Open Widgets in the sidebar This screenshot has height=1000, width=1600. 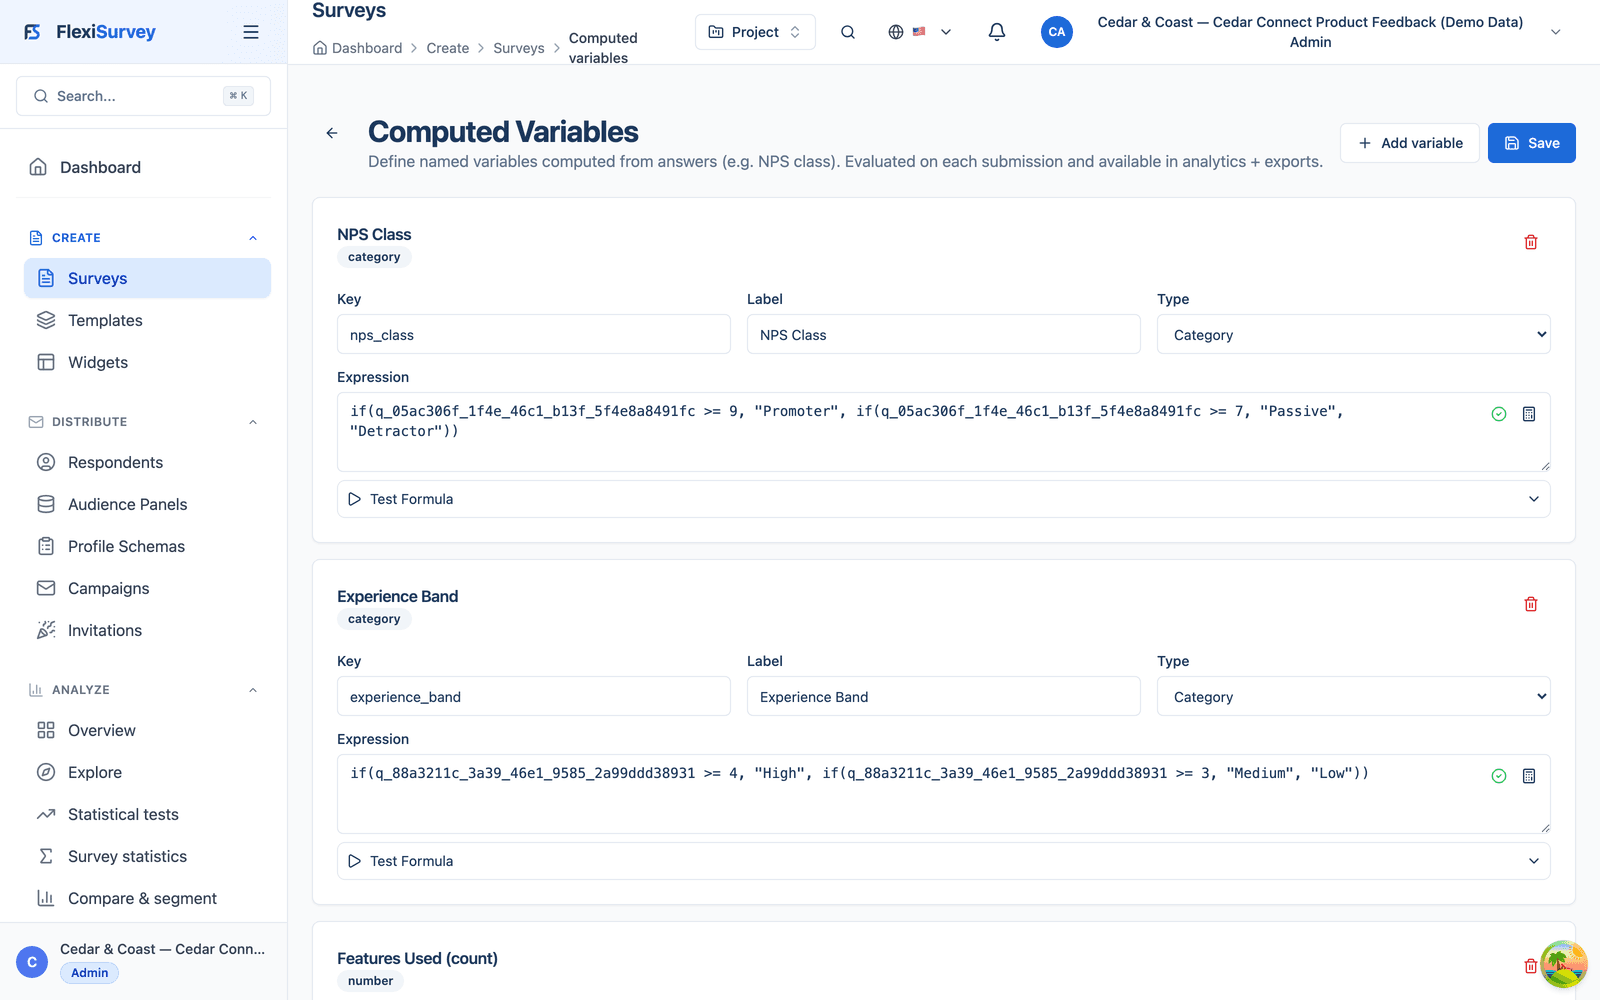[x=147, y=362]
